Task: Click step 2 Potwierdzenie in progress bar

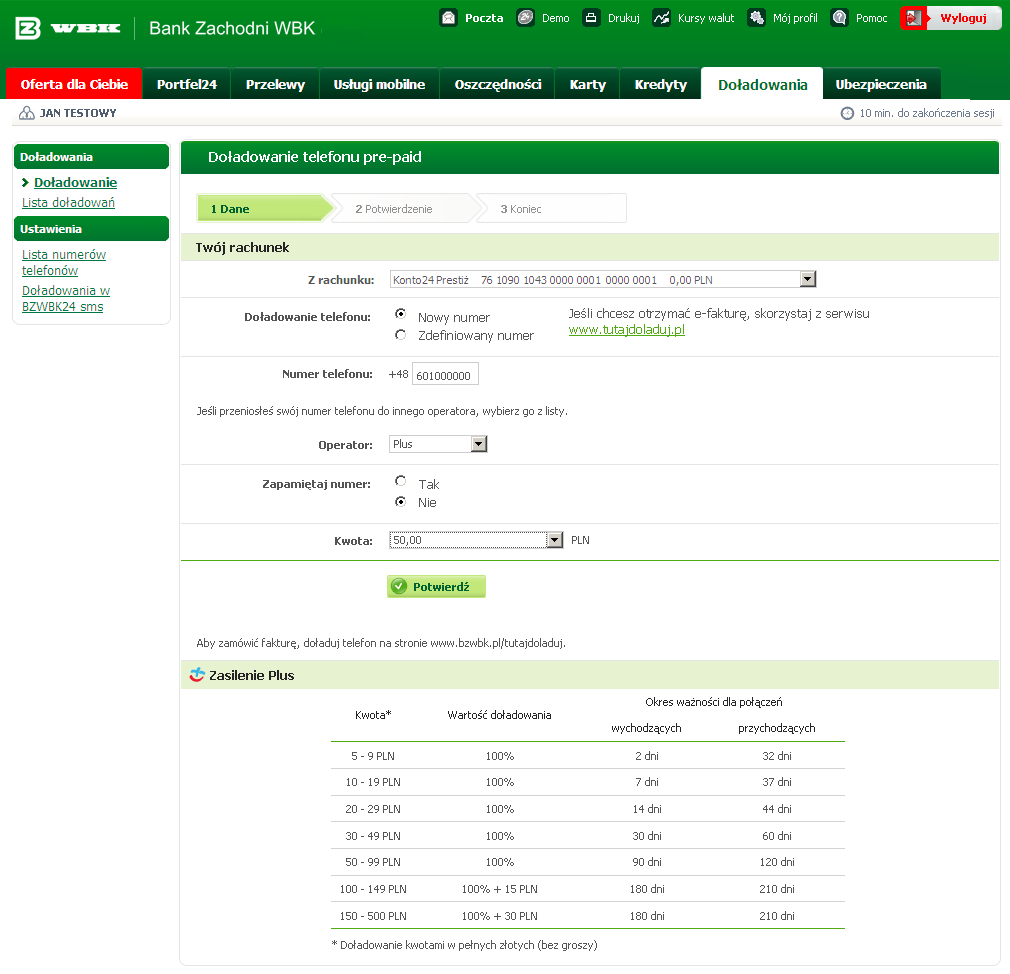Action: coord(404,209)
